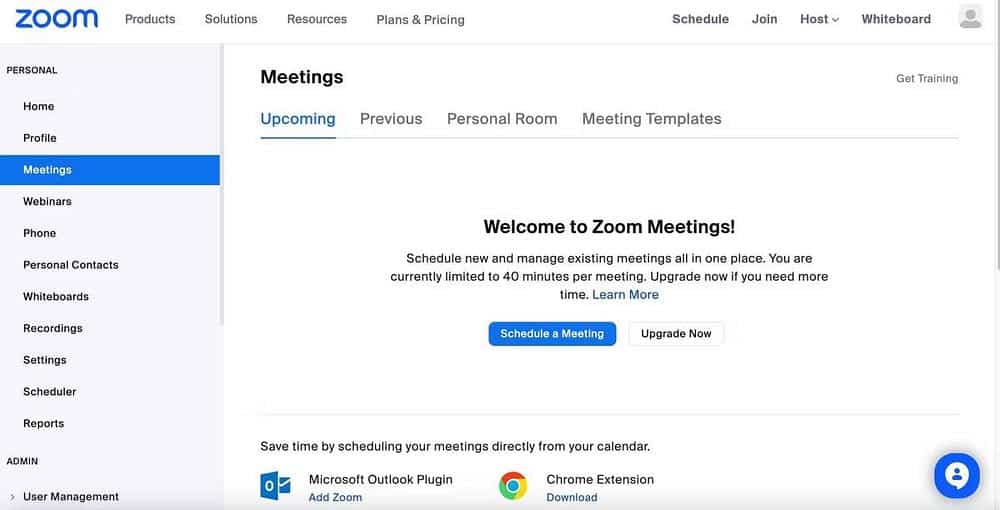Open the Solutions menu
This screenshot has height=510, width=1000.
(231, 19)
